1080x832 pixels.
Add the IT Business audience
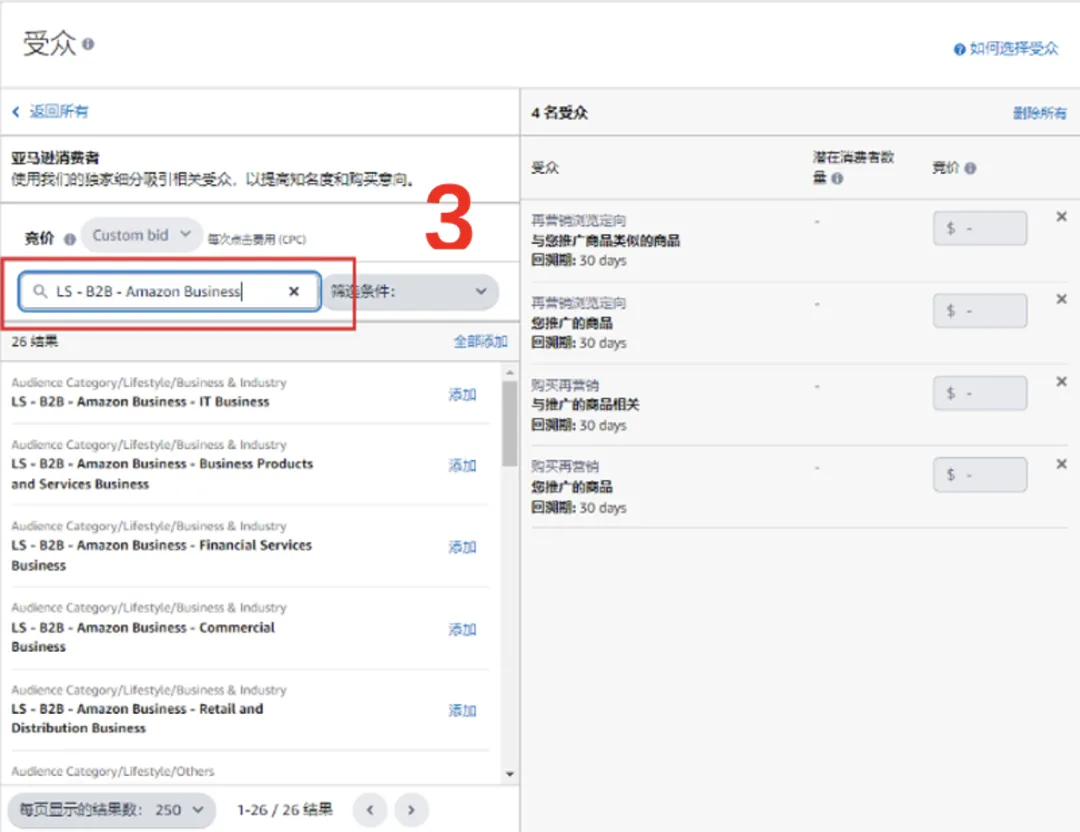462,394
